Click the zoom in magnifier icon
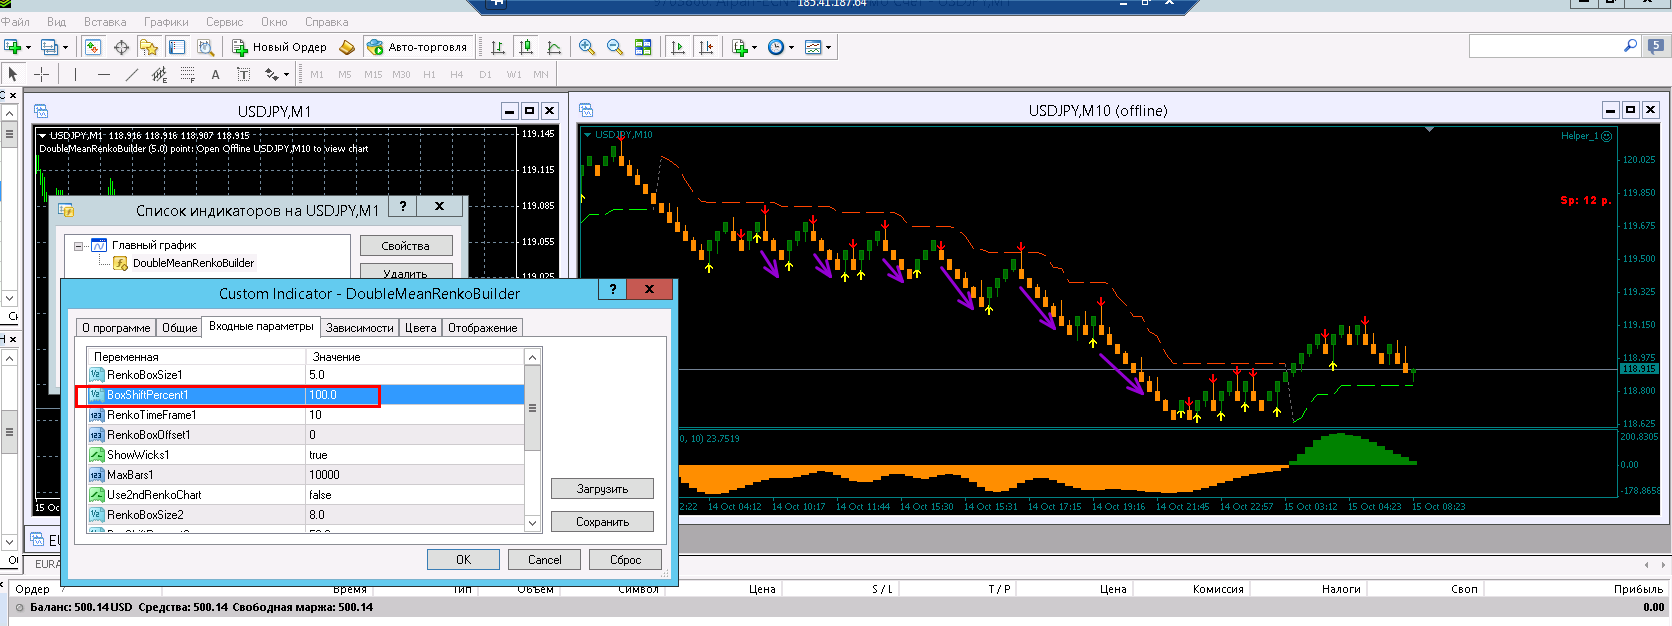This screenshot has height=626, width=1672. [587, 47]
